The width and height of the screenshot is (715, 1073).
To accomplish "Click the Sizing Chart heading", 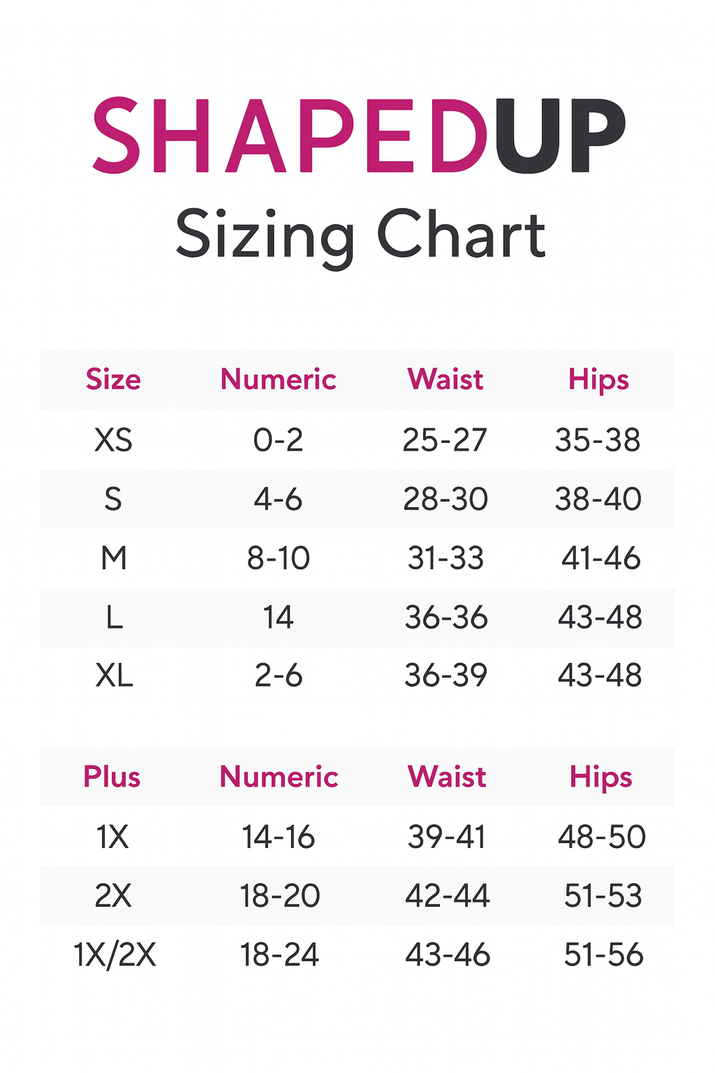I will [x=360, y=236].
